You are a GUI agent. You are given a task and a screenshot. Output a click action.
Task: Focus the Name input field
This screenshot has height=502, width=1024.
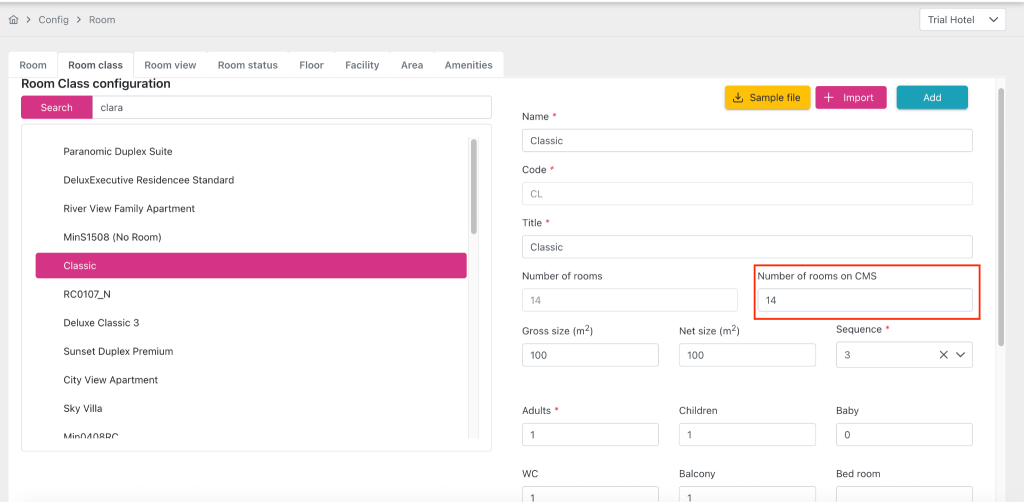746,141
